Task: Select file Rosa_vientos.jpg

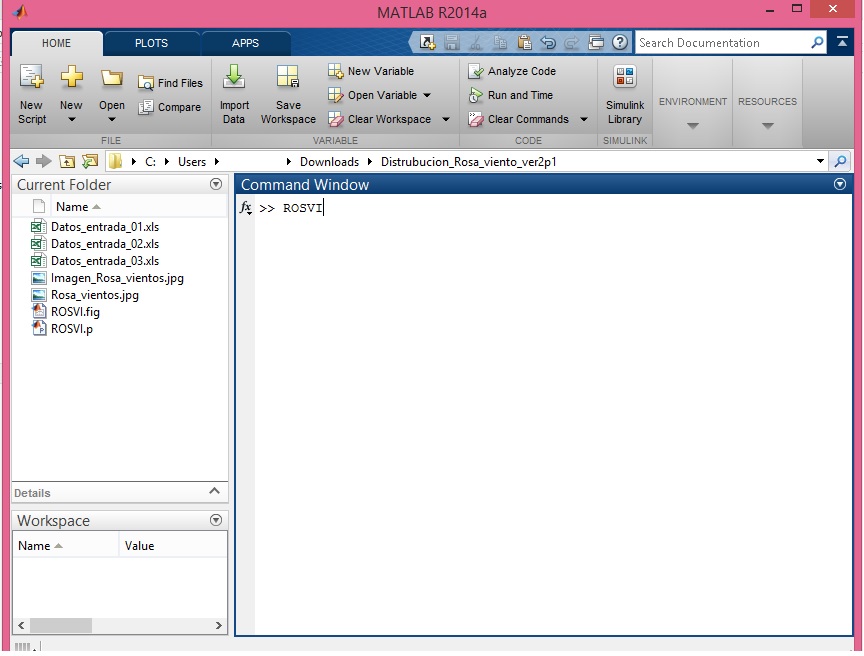Action: click(x=85, y=295)
